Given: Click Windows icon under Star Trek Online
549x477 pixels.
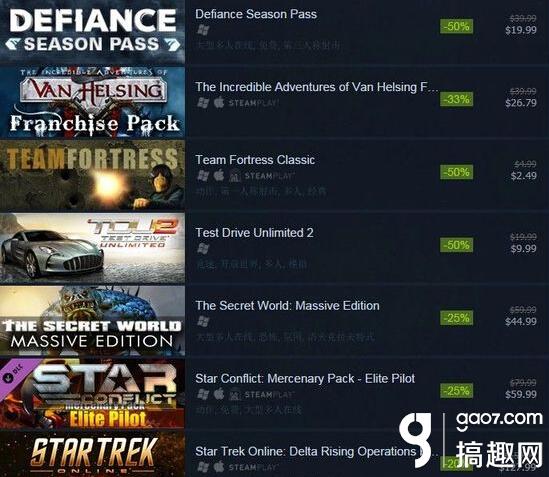Looking at the screenshot, I should pyautogui.click(x=203, y=467).
